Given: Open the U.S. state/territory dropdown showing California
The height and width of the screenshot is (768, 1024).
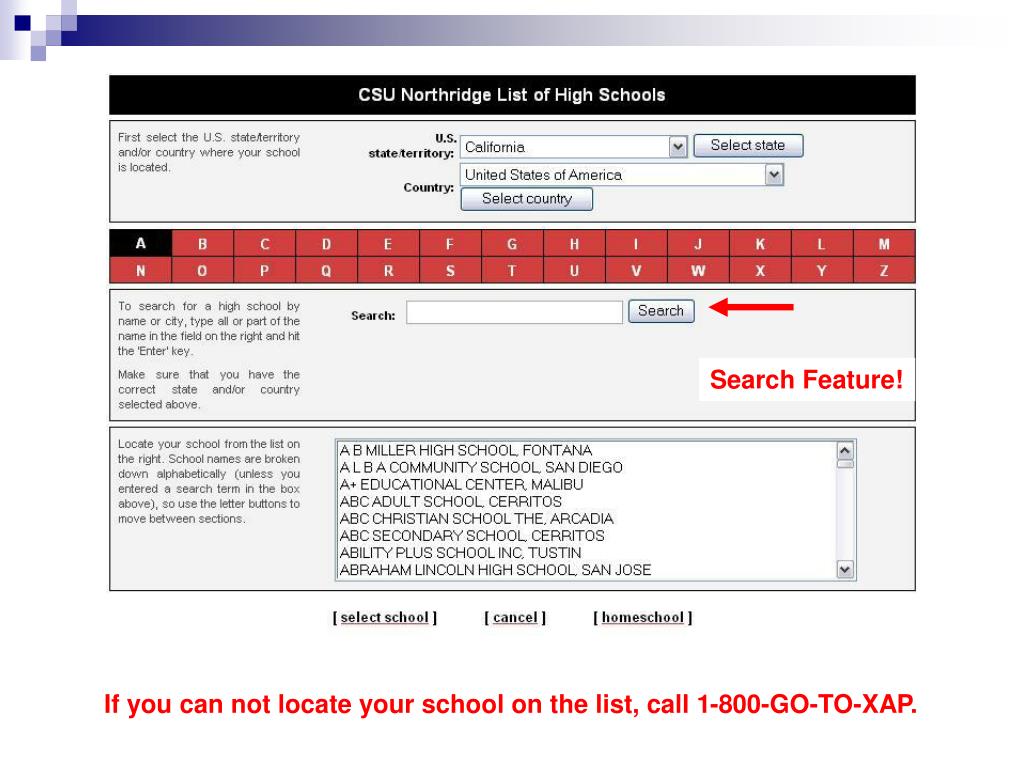Looking at the screenshot, I should pos(573,147).
